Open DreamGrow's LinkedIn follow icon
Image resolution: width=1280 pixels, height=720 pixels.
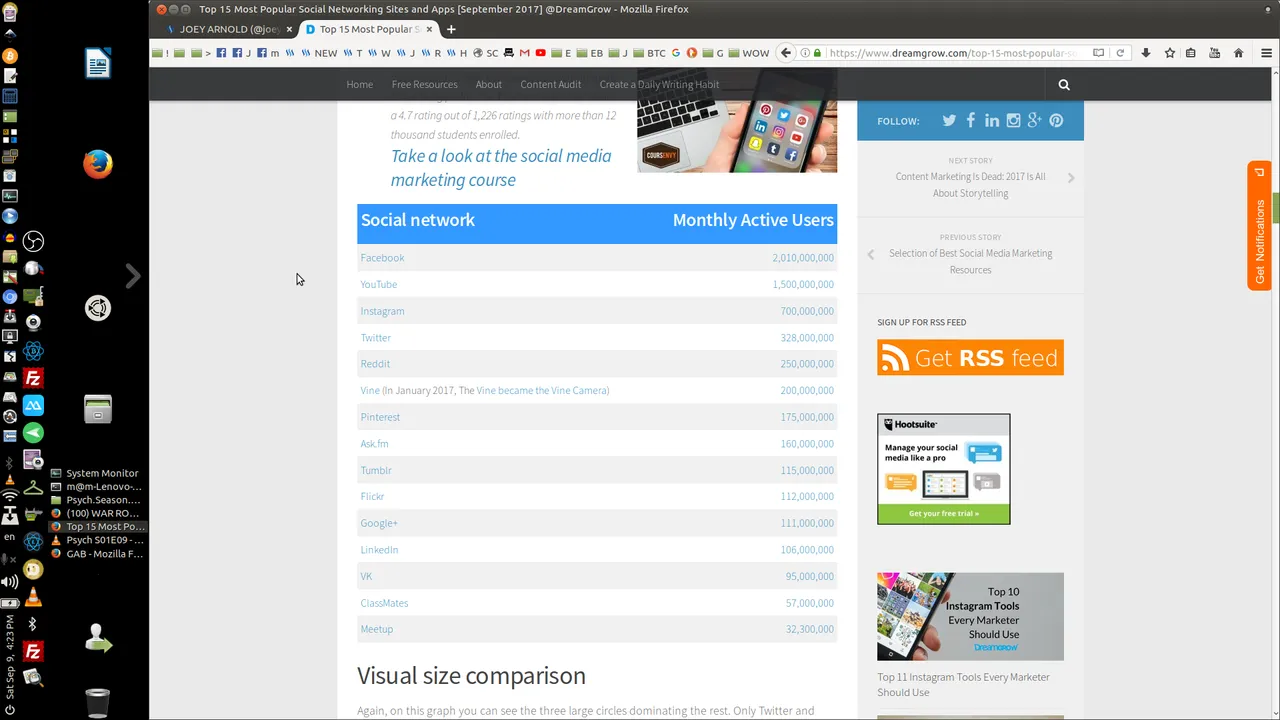(x=992, y=120)
